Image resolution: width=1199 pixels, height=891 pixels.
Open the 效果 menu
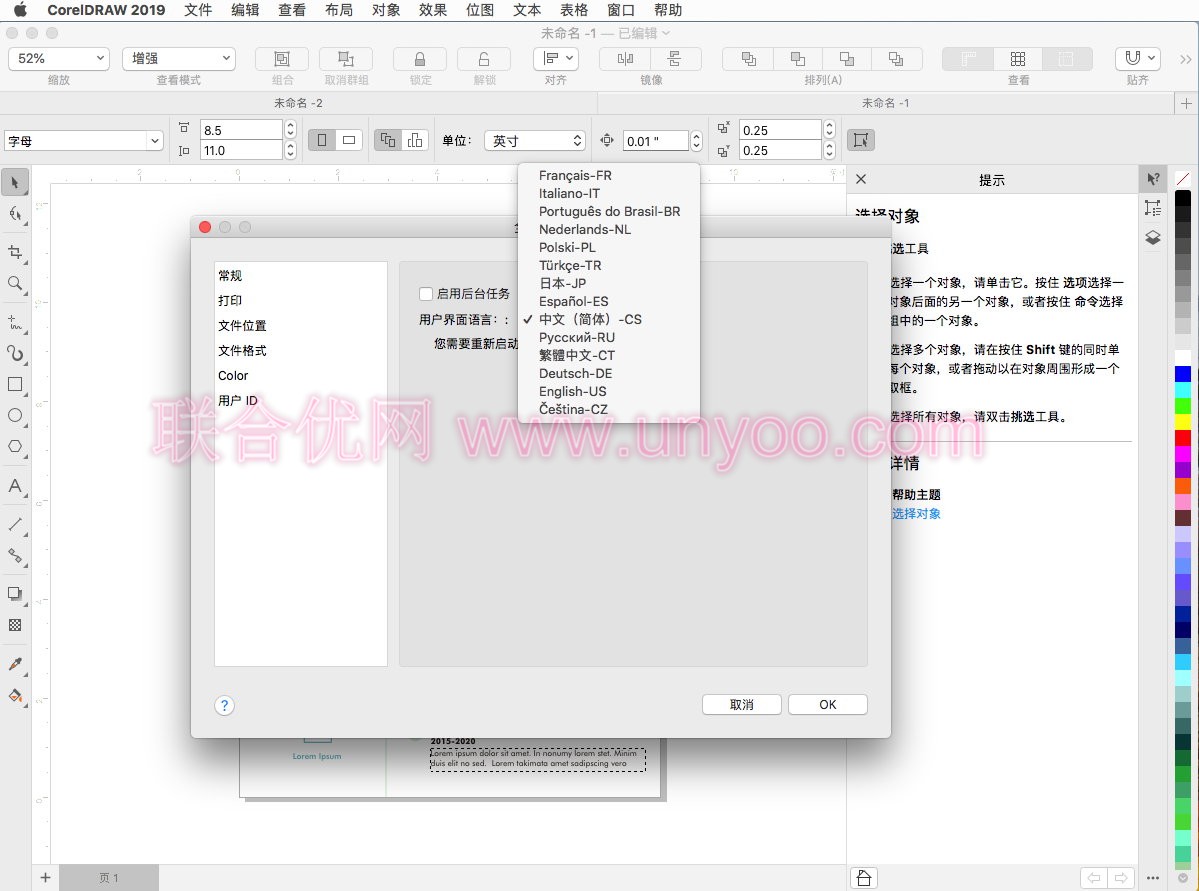(x=433, y=10)
